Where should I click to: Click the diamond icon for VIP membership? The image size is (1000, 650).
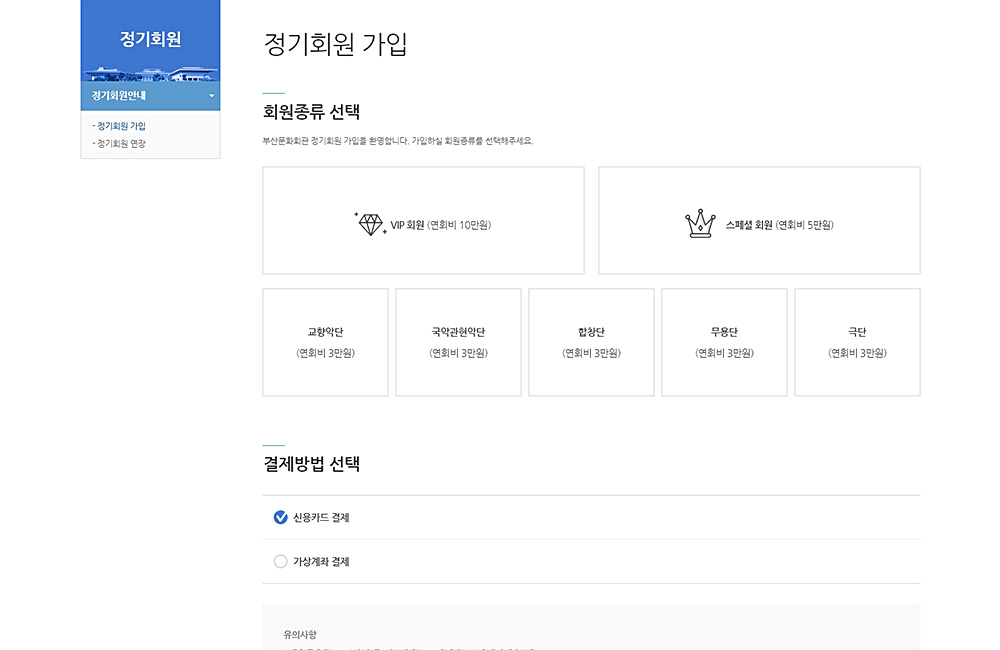click(x=371, y=224)
